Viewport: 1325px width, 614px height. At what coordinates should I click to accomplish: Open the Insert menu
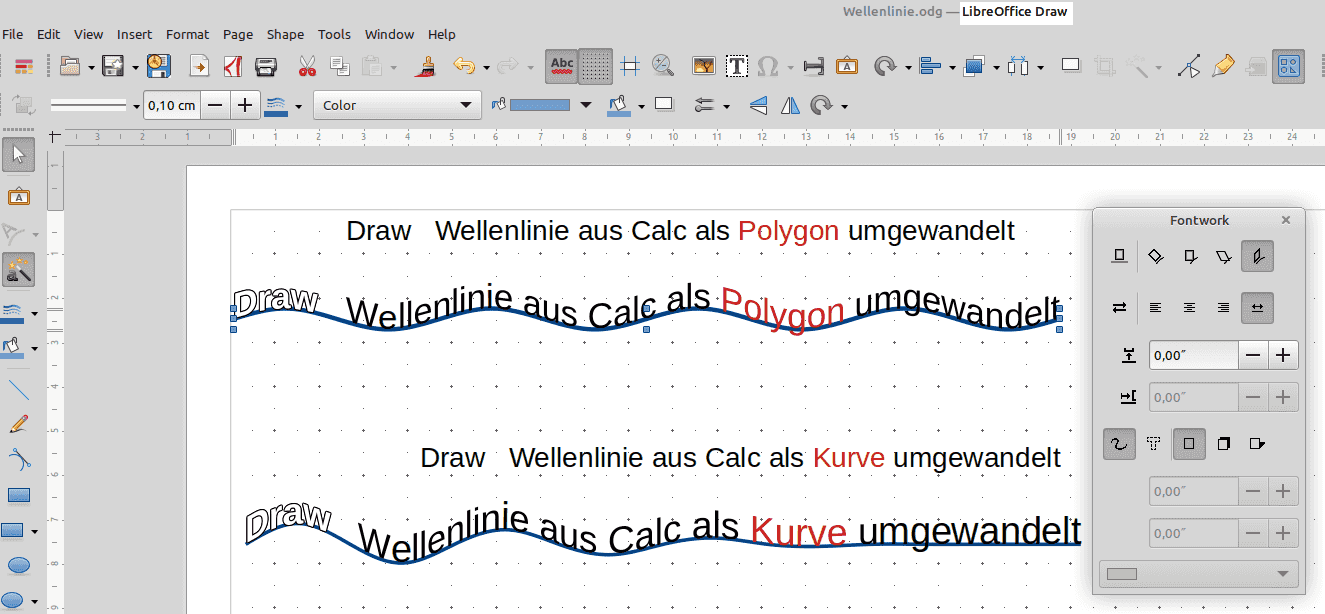(134, 34)
